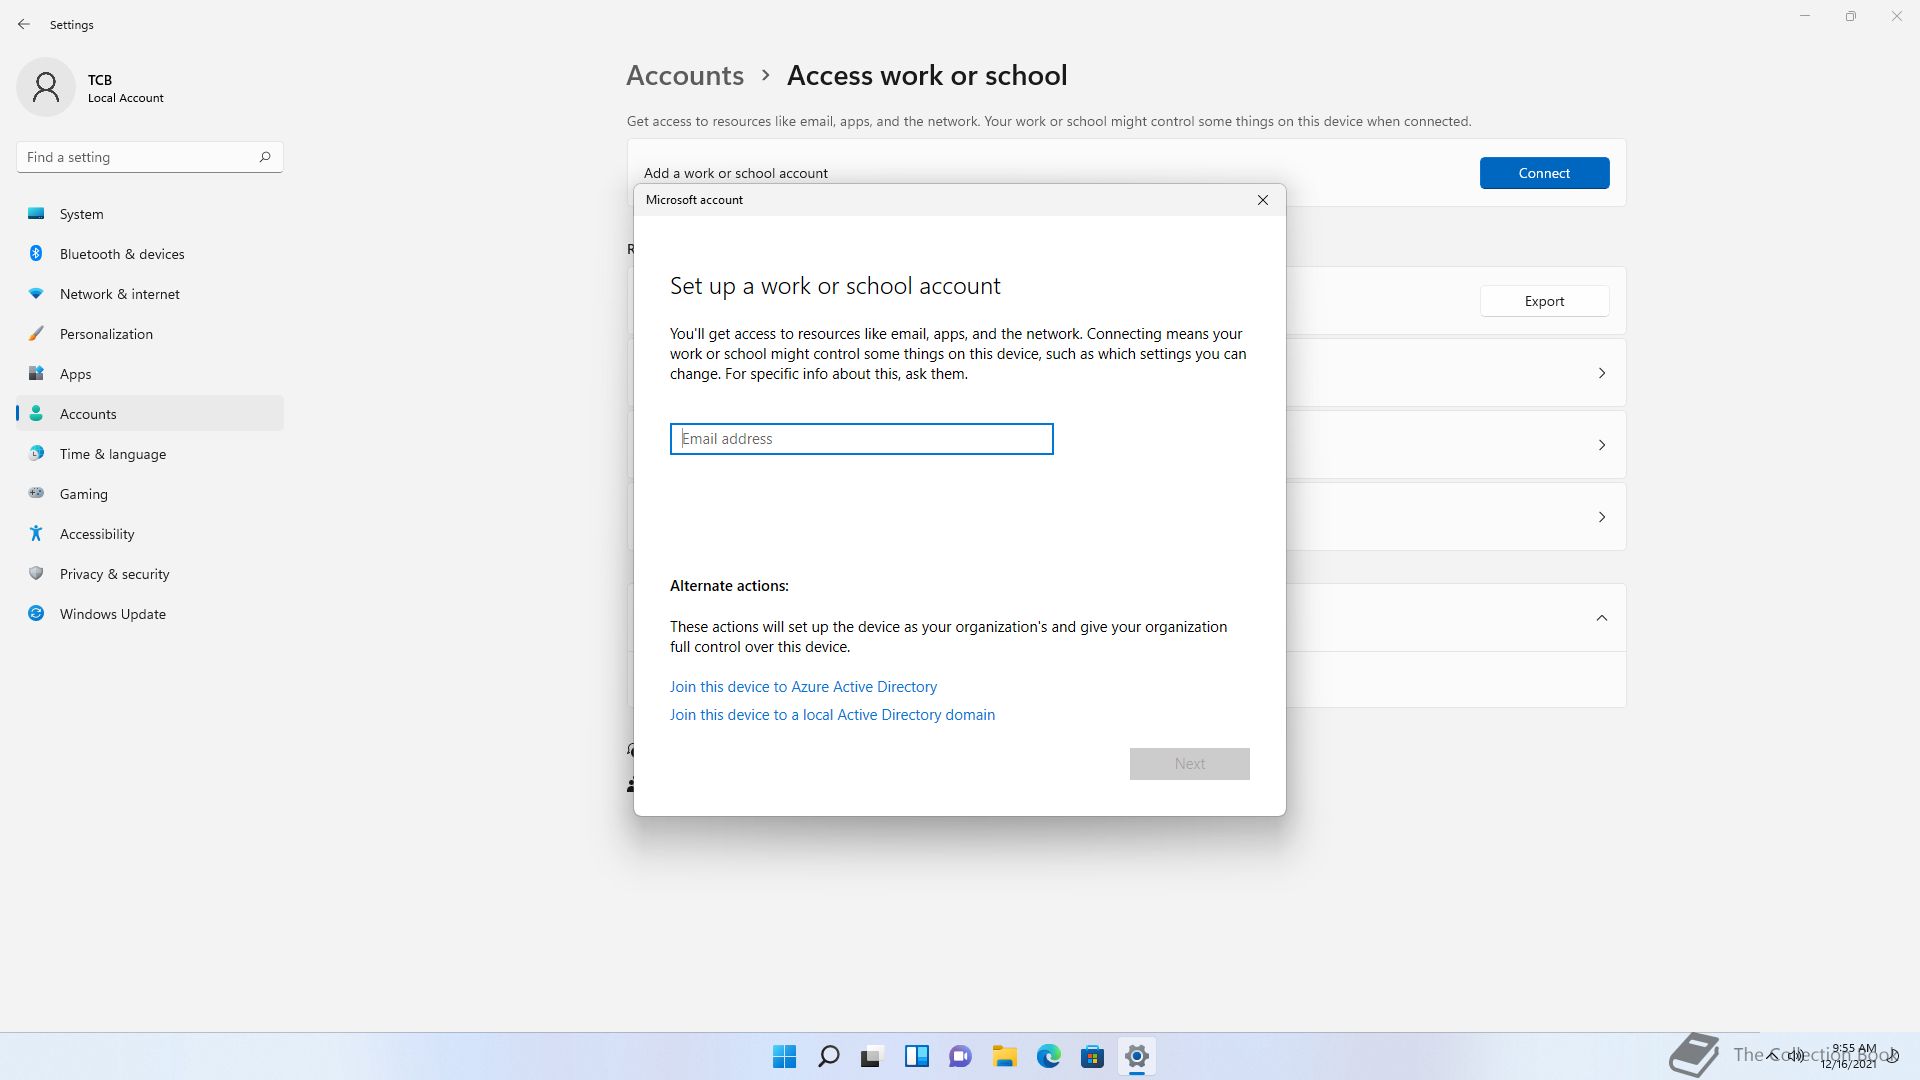1920x1080 pixels.
Task: Click Join this device to Azure Active Directory
Action: [803, 687]
